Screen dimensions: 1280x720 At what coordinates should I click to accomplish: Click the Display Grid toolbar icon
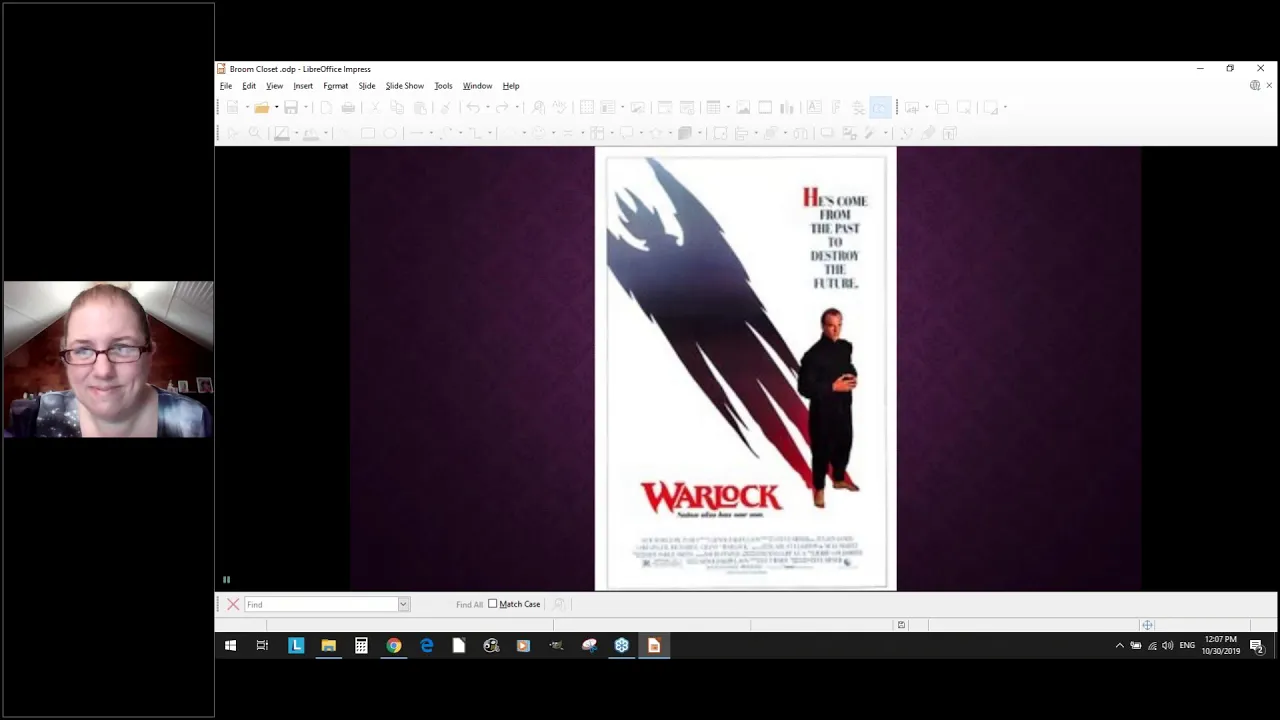[x=587, y=107]
